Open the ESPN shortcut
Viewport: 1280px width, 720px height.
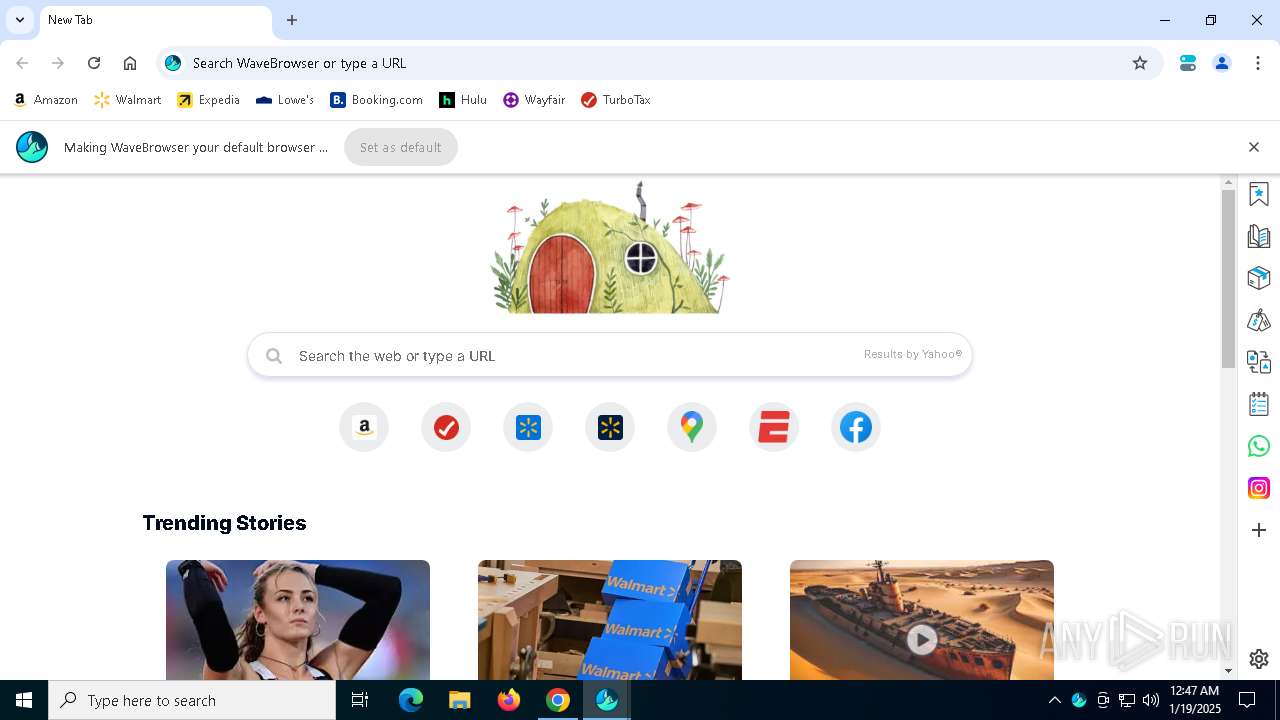pyautogui.click(x=774, y=428)
